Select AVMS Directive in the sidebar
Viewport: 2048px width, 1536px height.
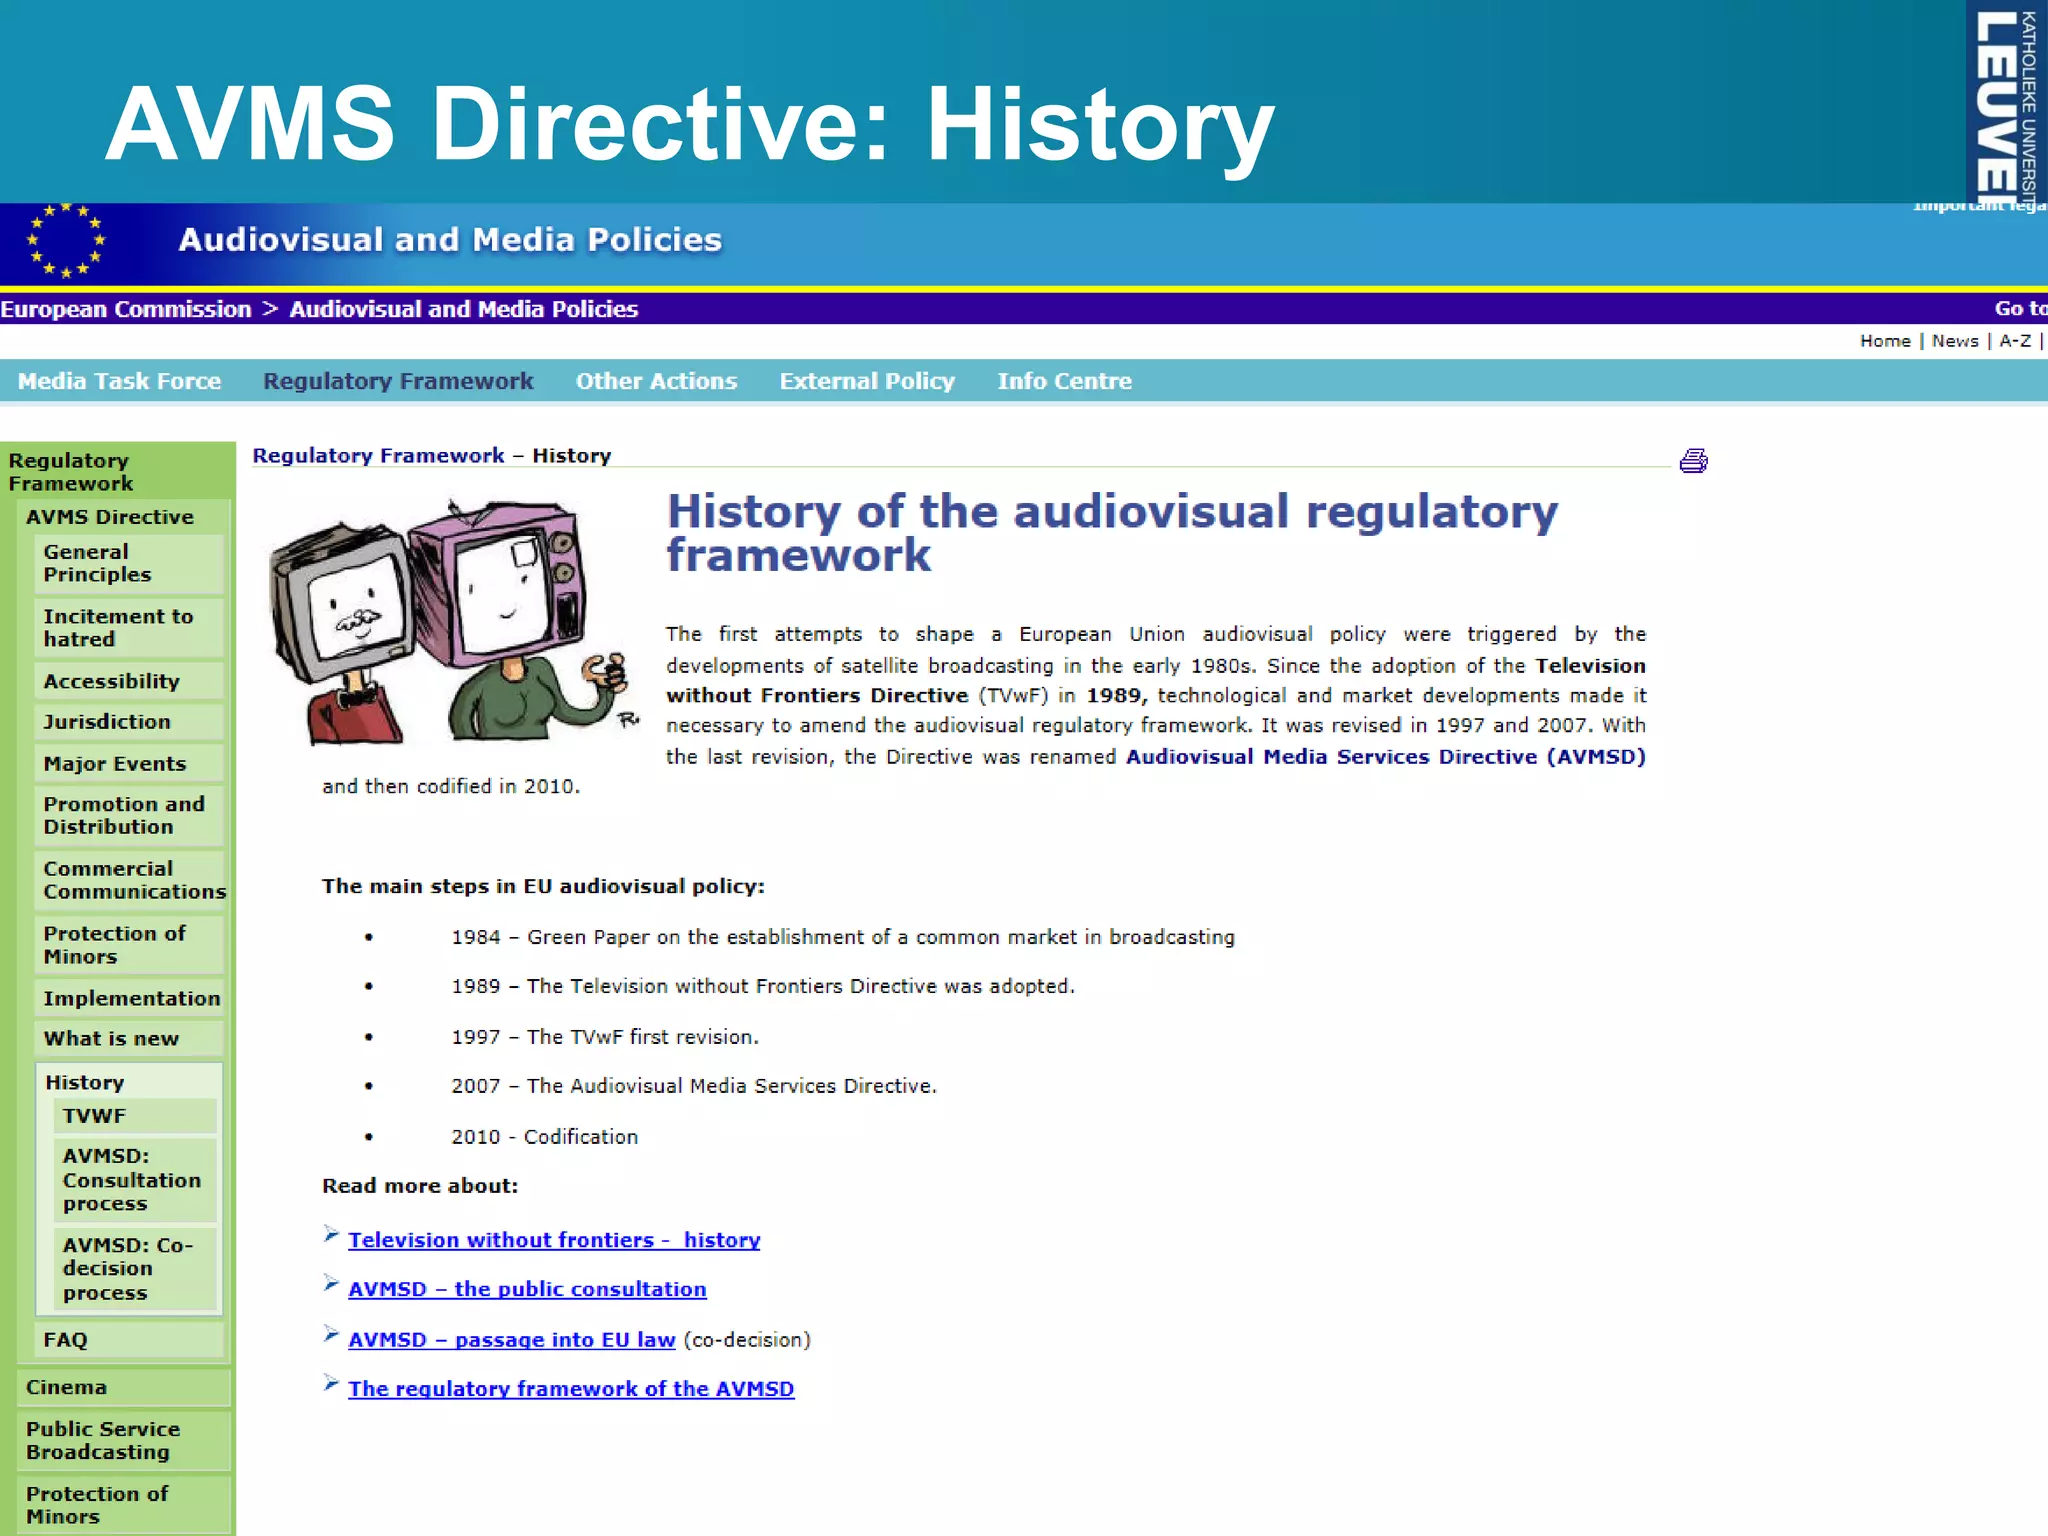pos(110,517)
